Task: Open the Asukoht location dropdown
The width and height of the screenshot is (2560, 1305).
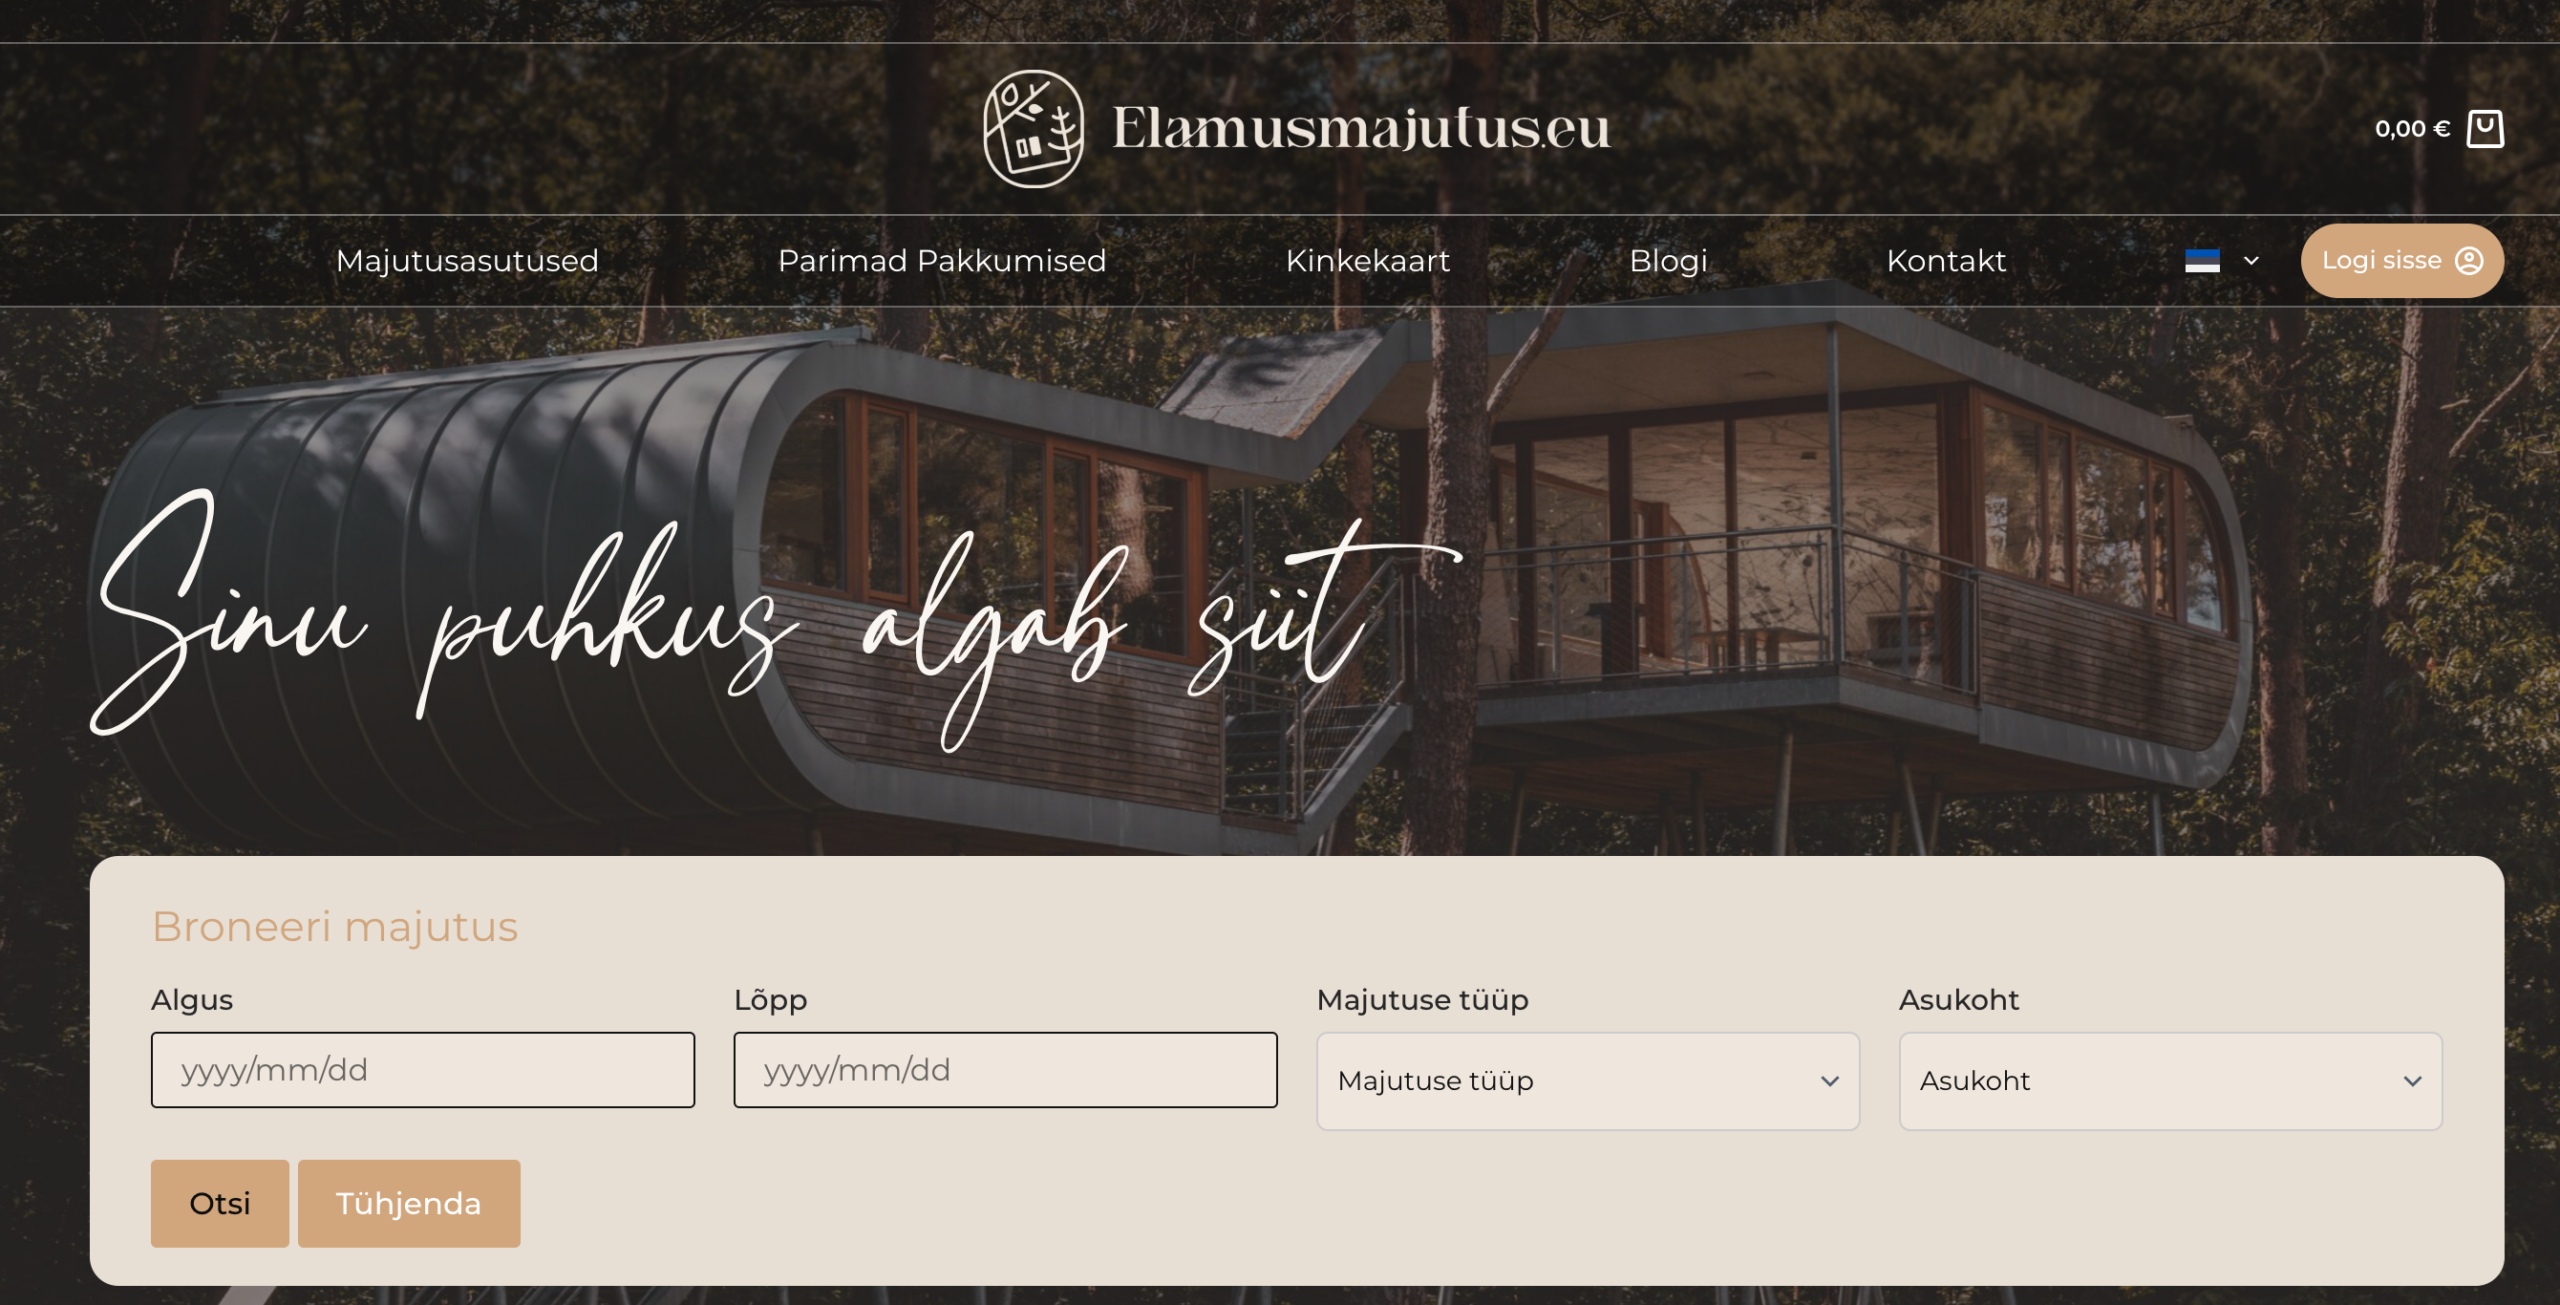Action: (2170, 1081)
